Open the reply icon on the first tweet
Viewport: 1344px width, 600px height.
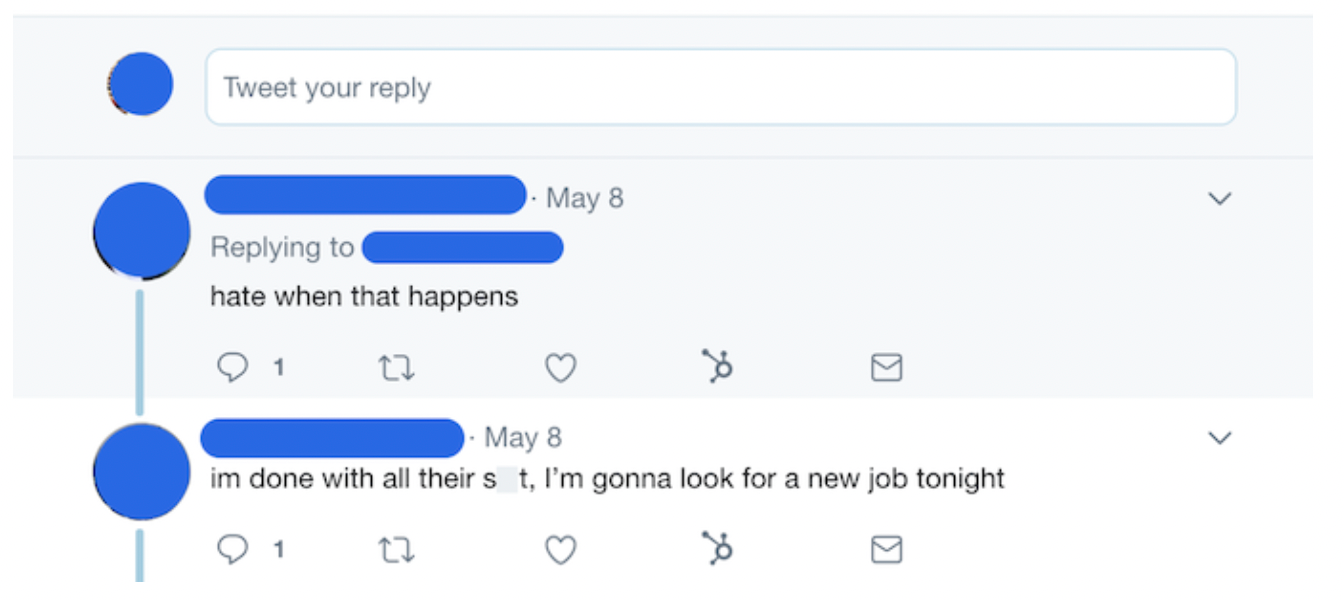[235, 367]
